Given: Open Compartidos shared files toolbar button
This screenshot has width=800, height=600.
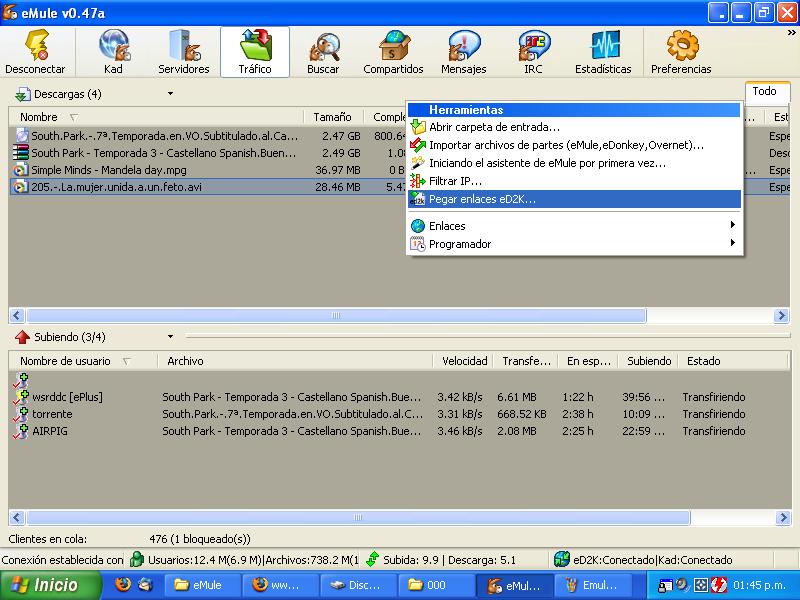Looking at the screenshot, I should click(393, 52).
